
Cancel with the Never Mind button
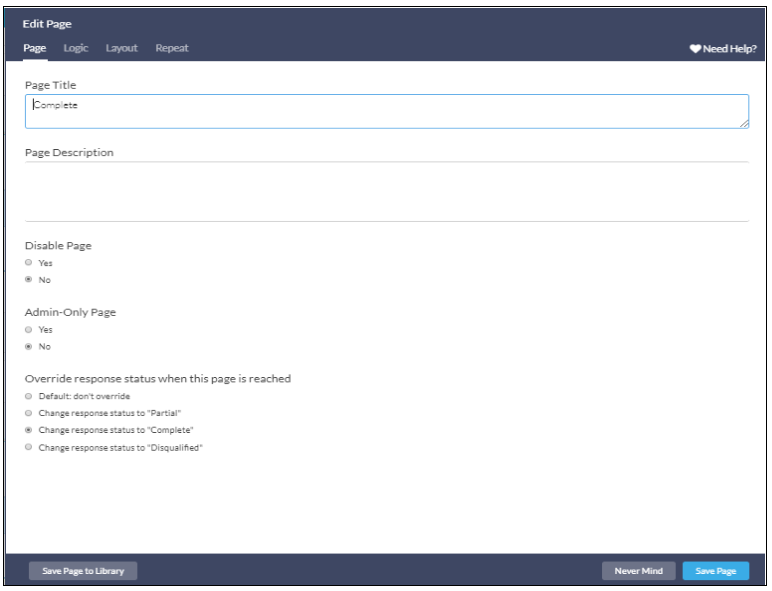[639, 571]
